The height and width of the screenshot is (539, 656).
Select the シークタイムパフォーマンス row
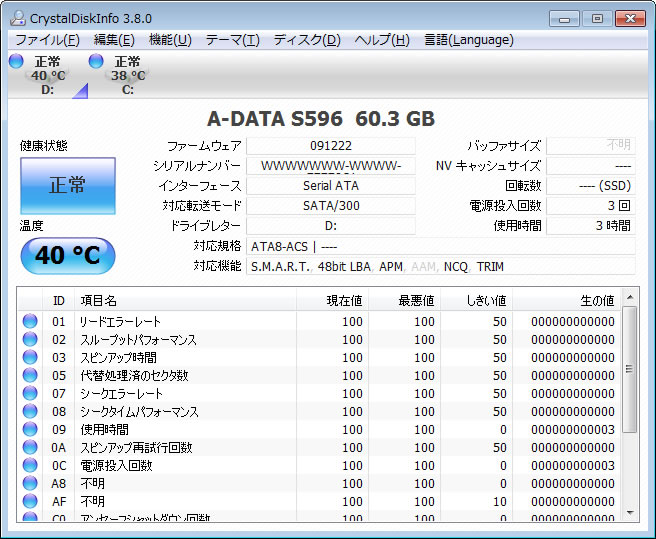(x=320, y=411)
